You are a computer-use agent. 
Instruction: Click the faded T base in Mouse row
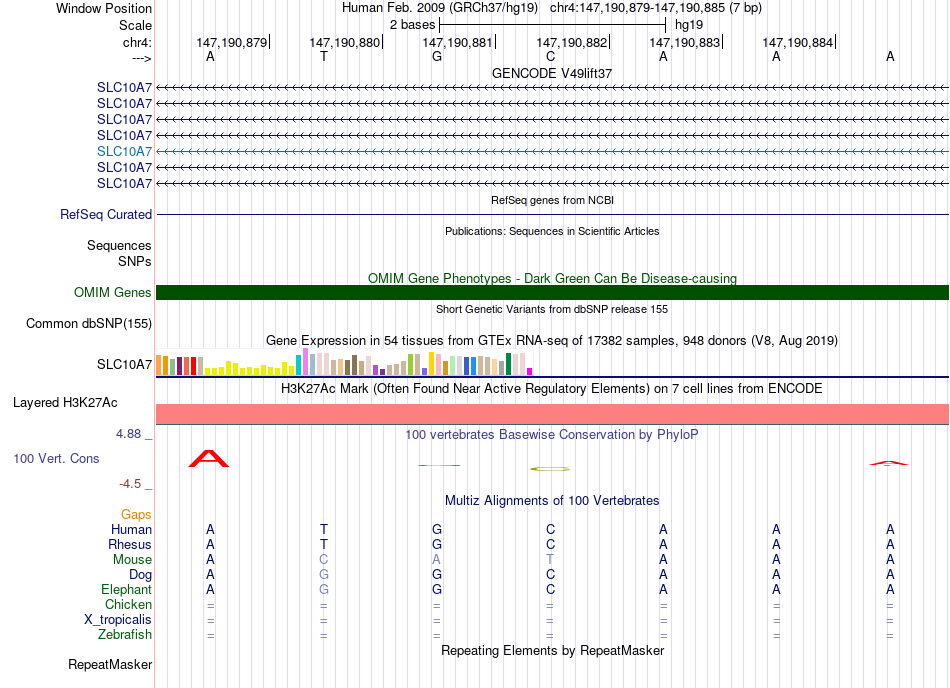550,560
